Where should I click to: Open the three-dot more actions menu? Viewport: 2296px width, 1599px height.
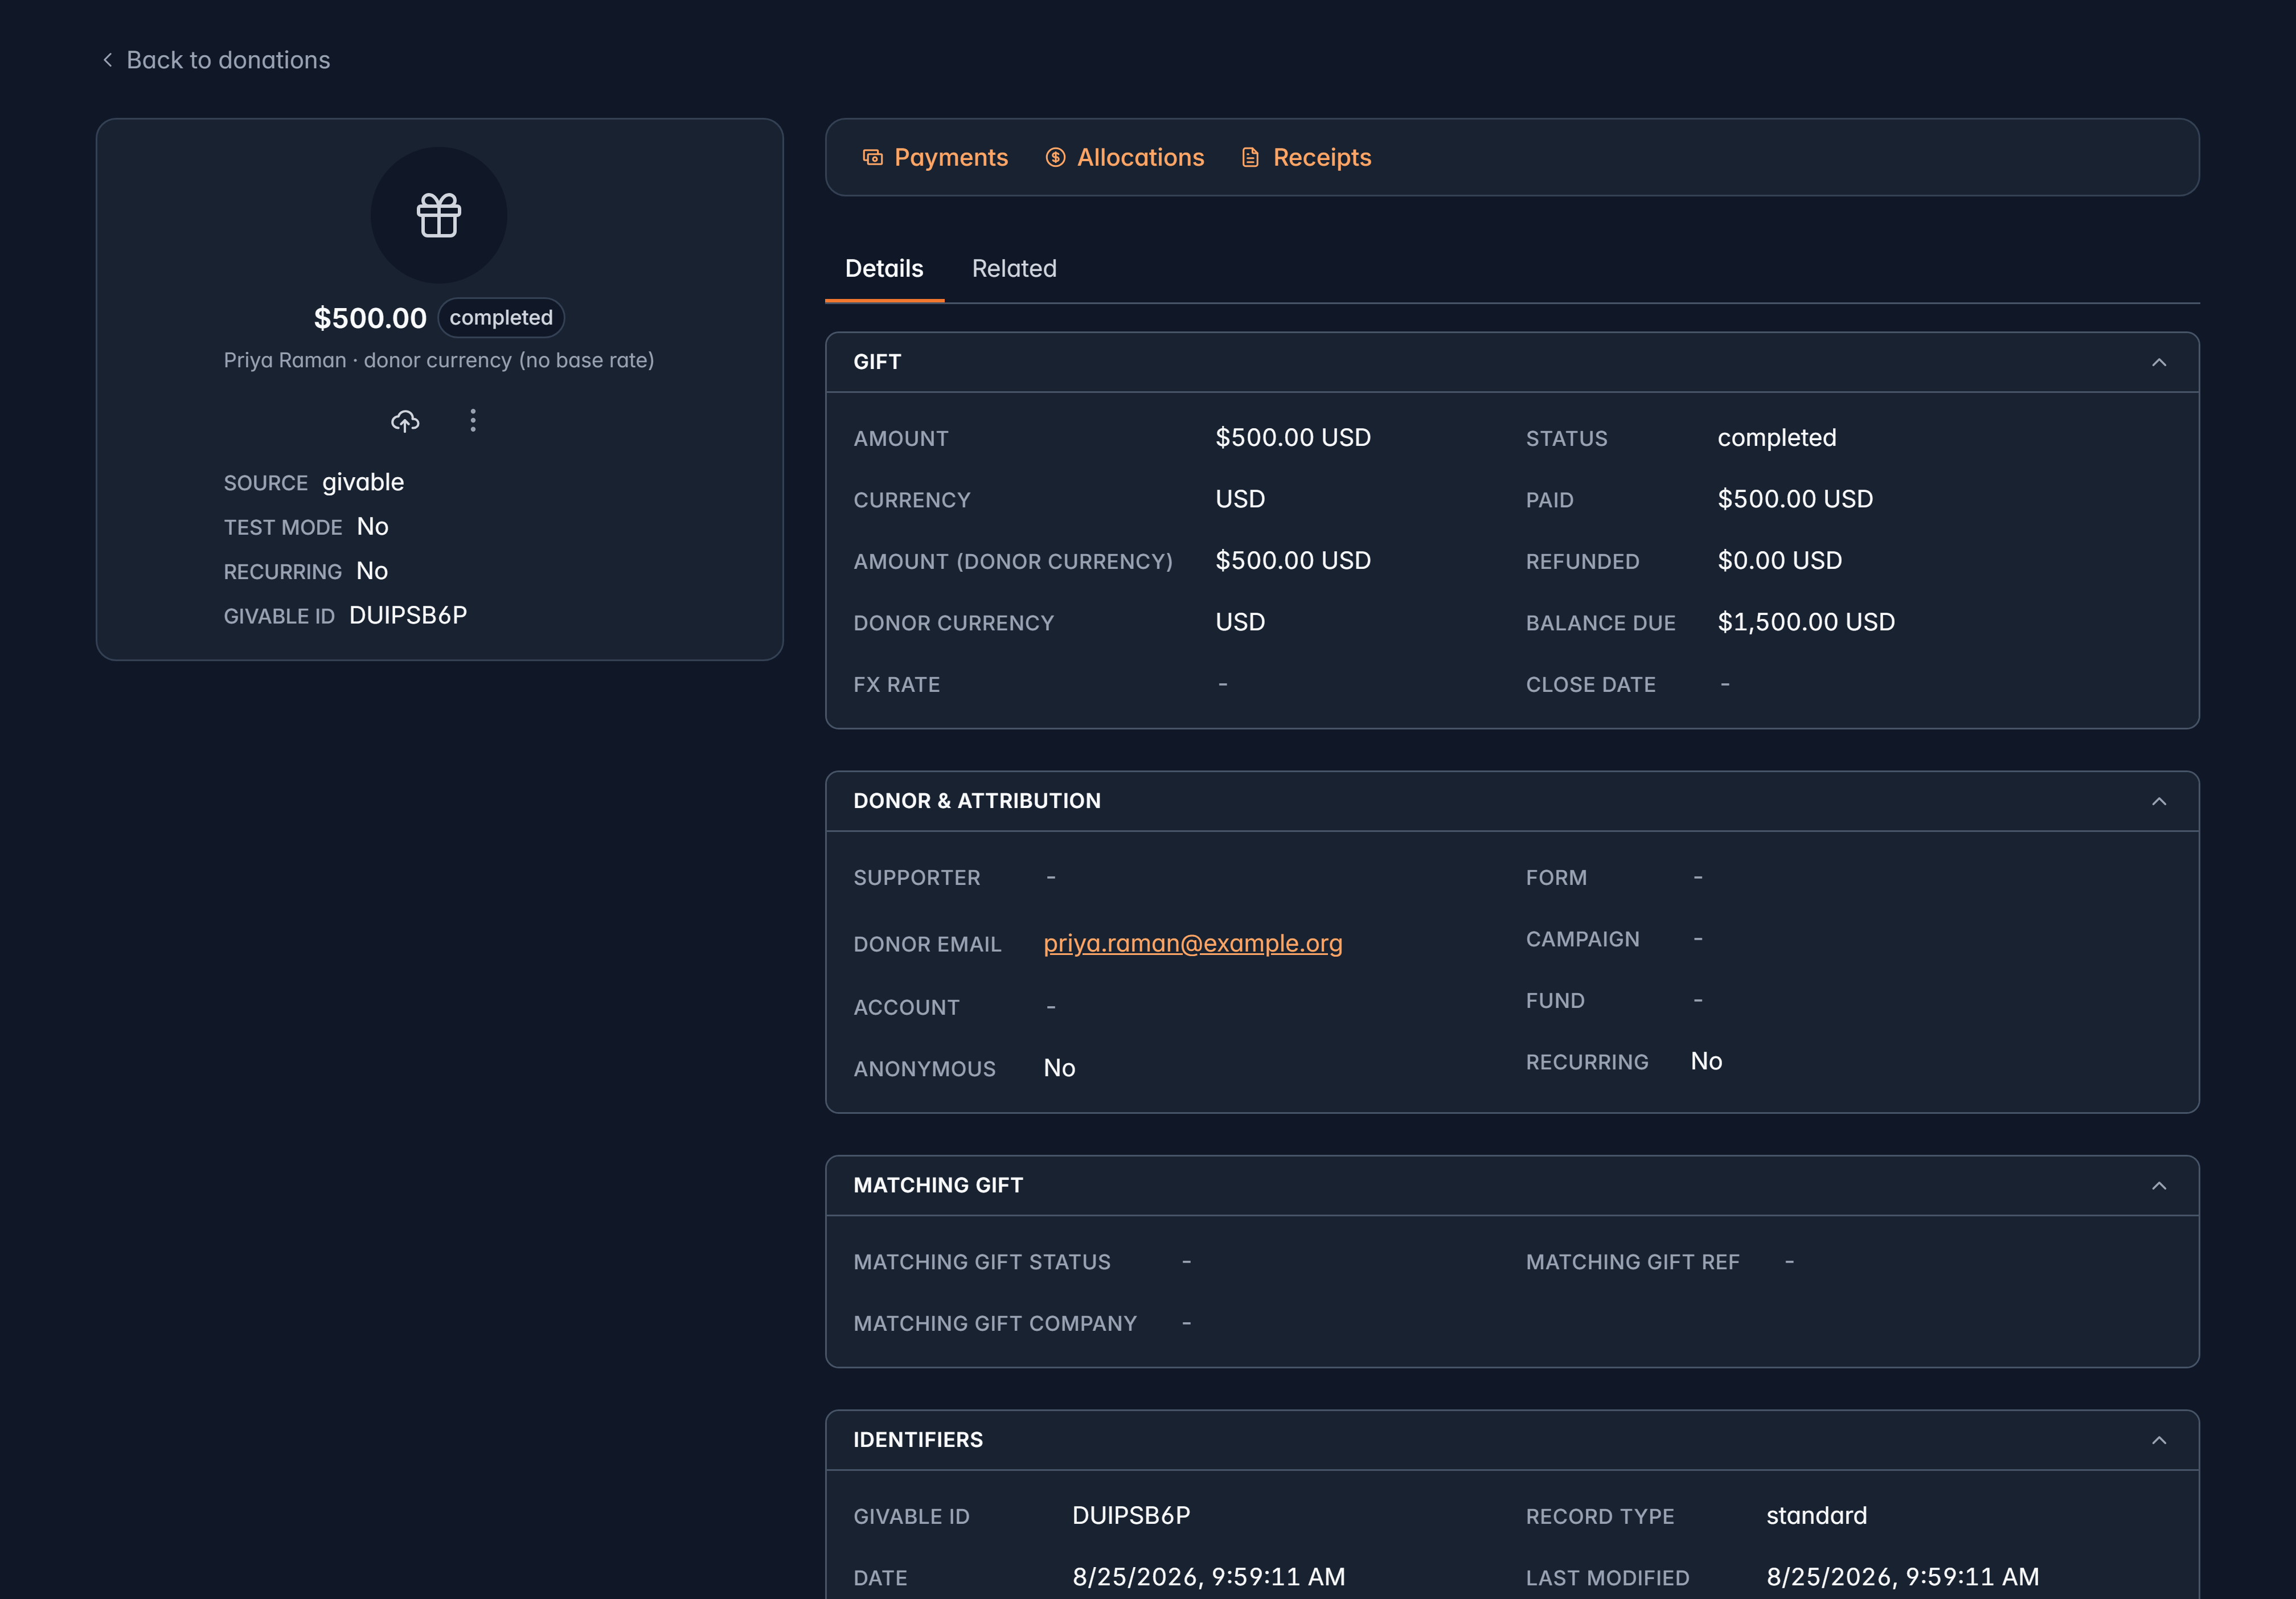pos(473,421)
